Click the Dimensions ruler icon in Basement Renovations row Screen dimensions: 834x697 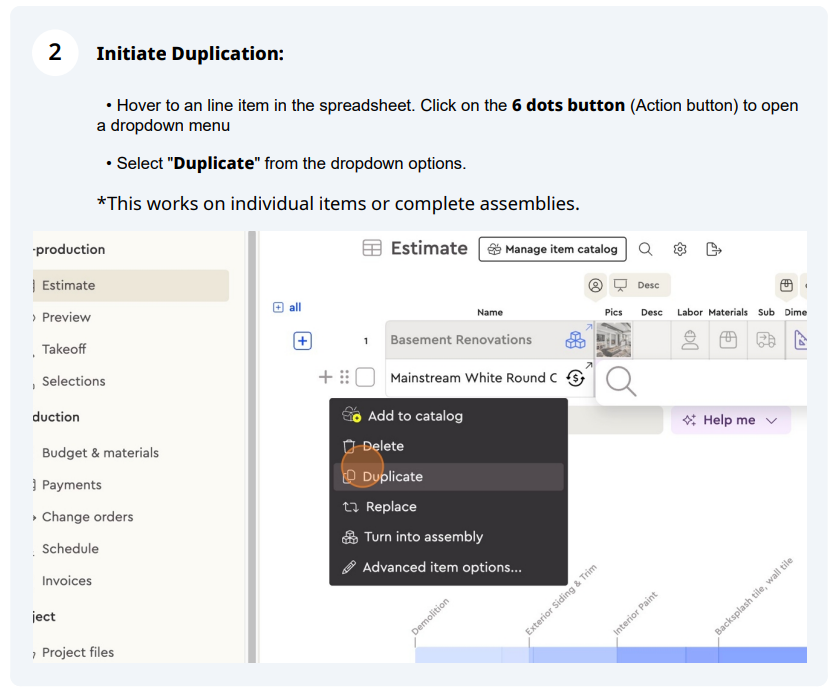(800, 339)
